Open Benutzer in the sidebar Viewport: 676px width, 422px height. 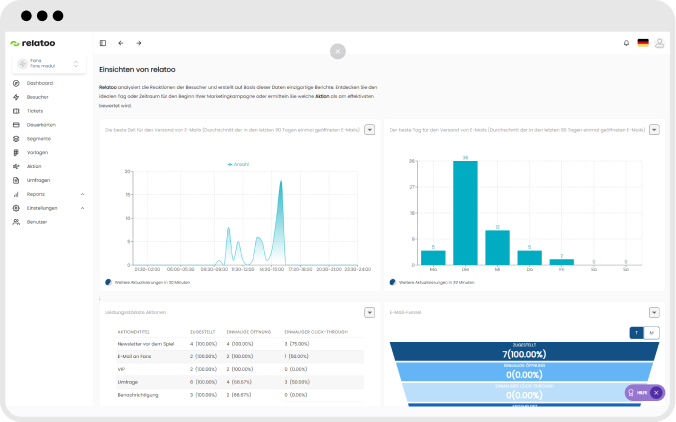(37, 222)
